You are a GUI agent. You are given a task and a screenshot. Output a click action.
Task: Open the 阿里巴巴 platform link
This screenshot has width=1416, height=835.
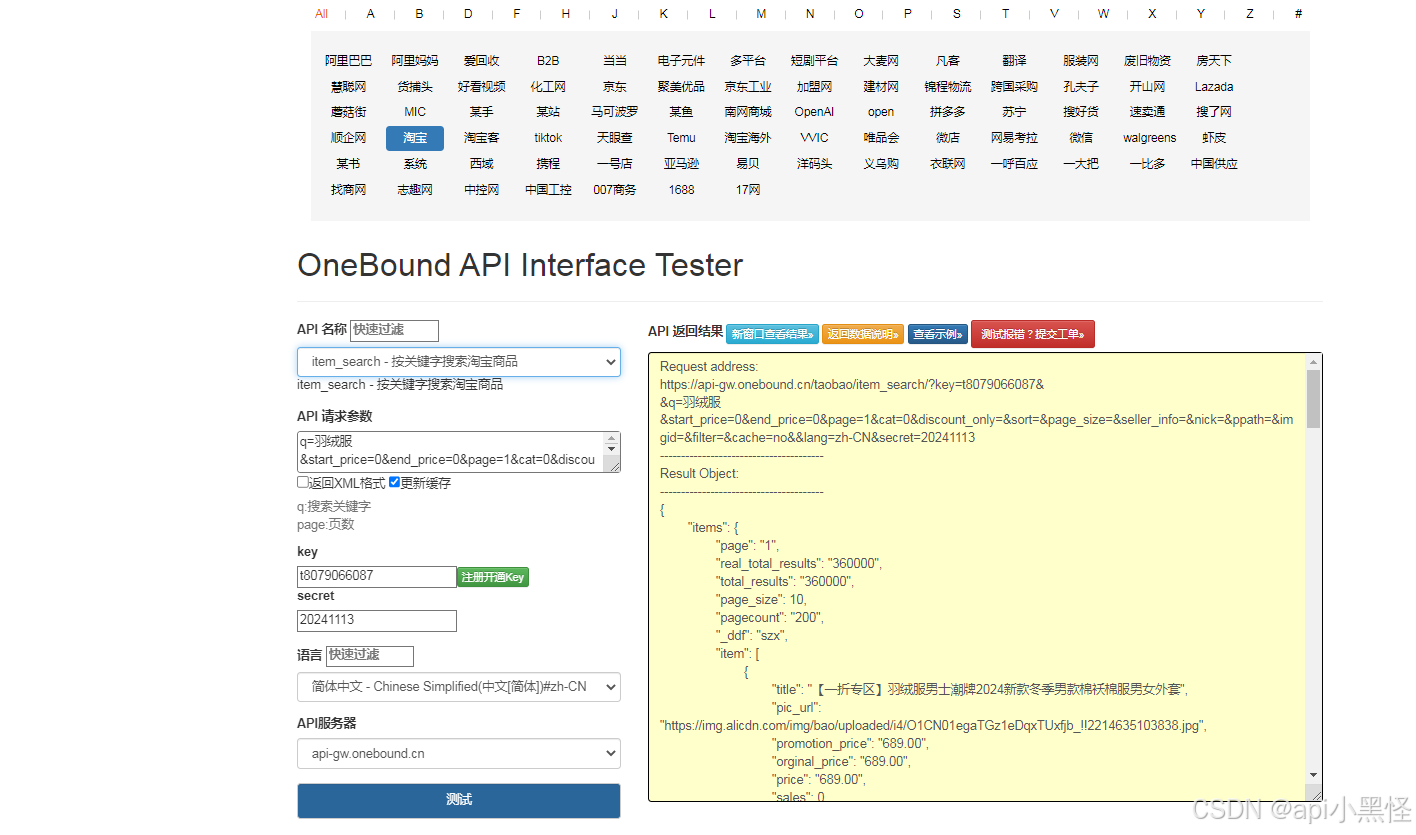click(348, 61)
